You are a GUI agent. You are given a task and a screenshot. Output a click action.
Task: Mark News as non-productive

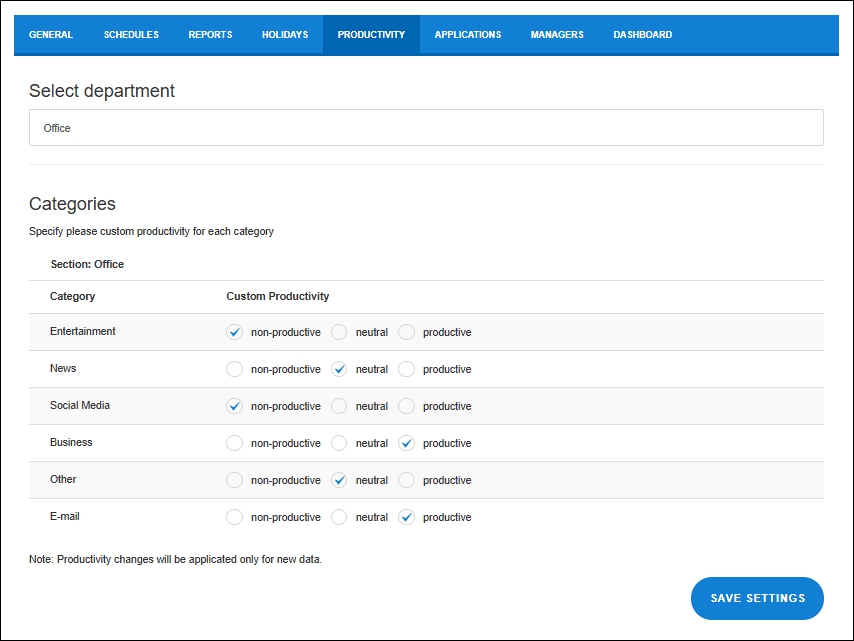click(x=234, y=369)
